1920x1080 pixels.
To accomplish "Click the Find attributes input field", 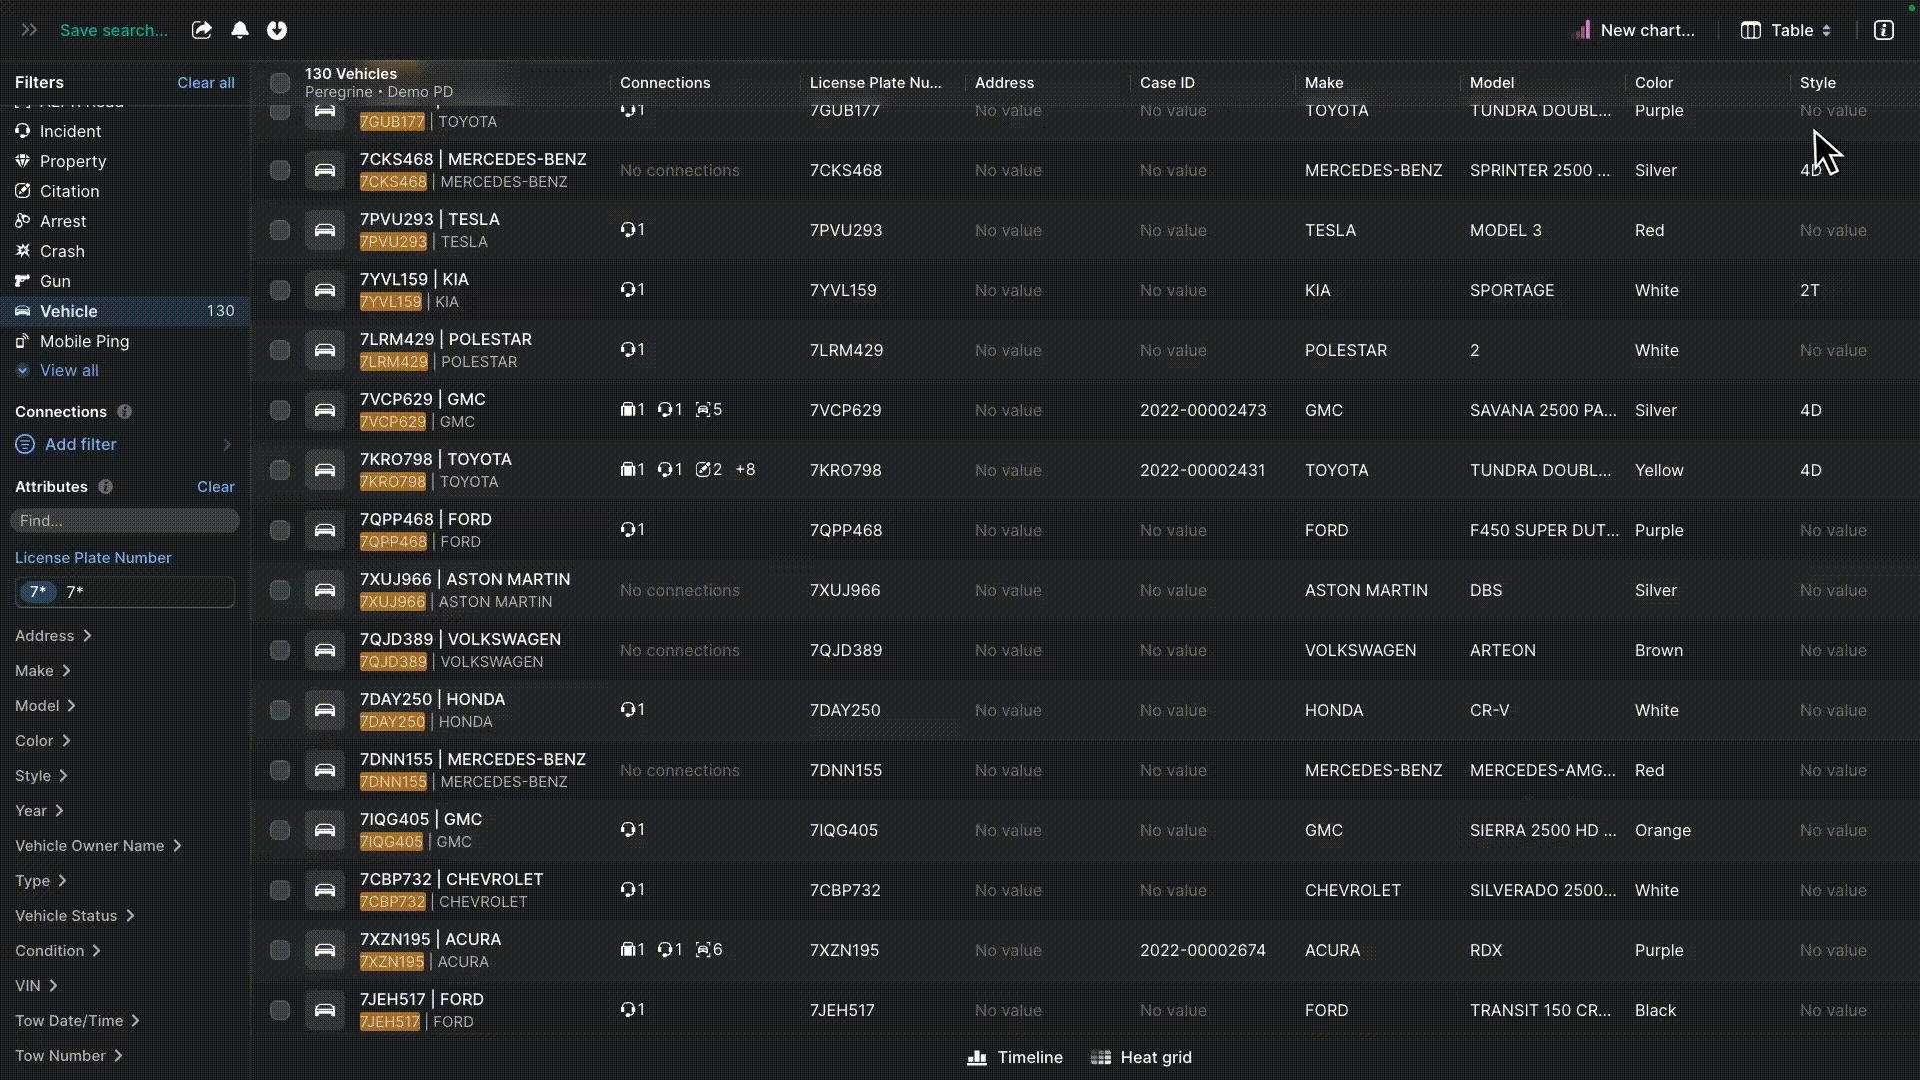I will click(125, 521).
